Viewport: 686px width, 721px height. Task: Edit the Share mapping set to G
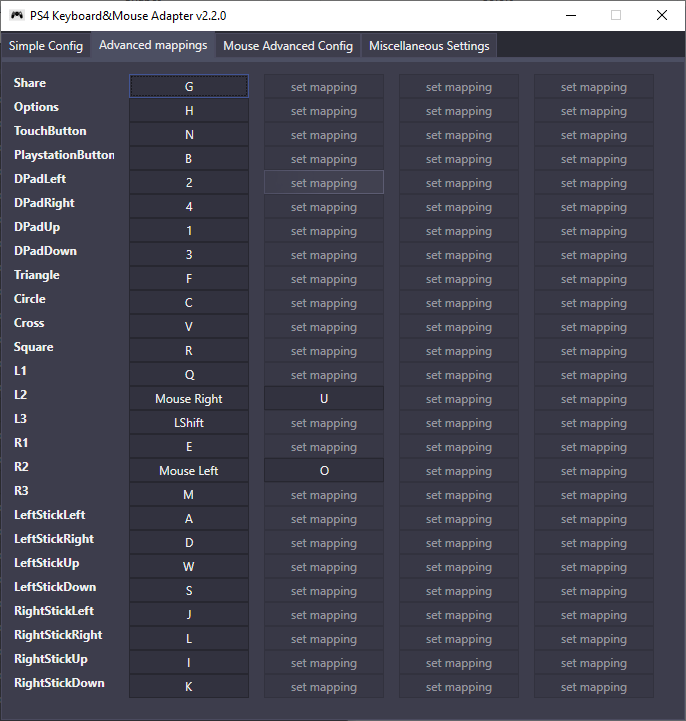189,86
